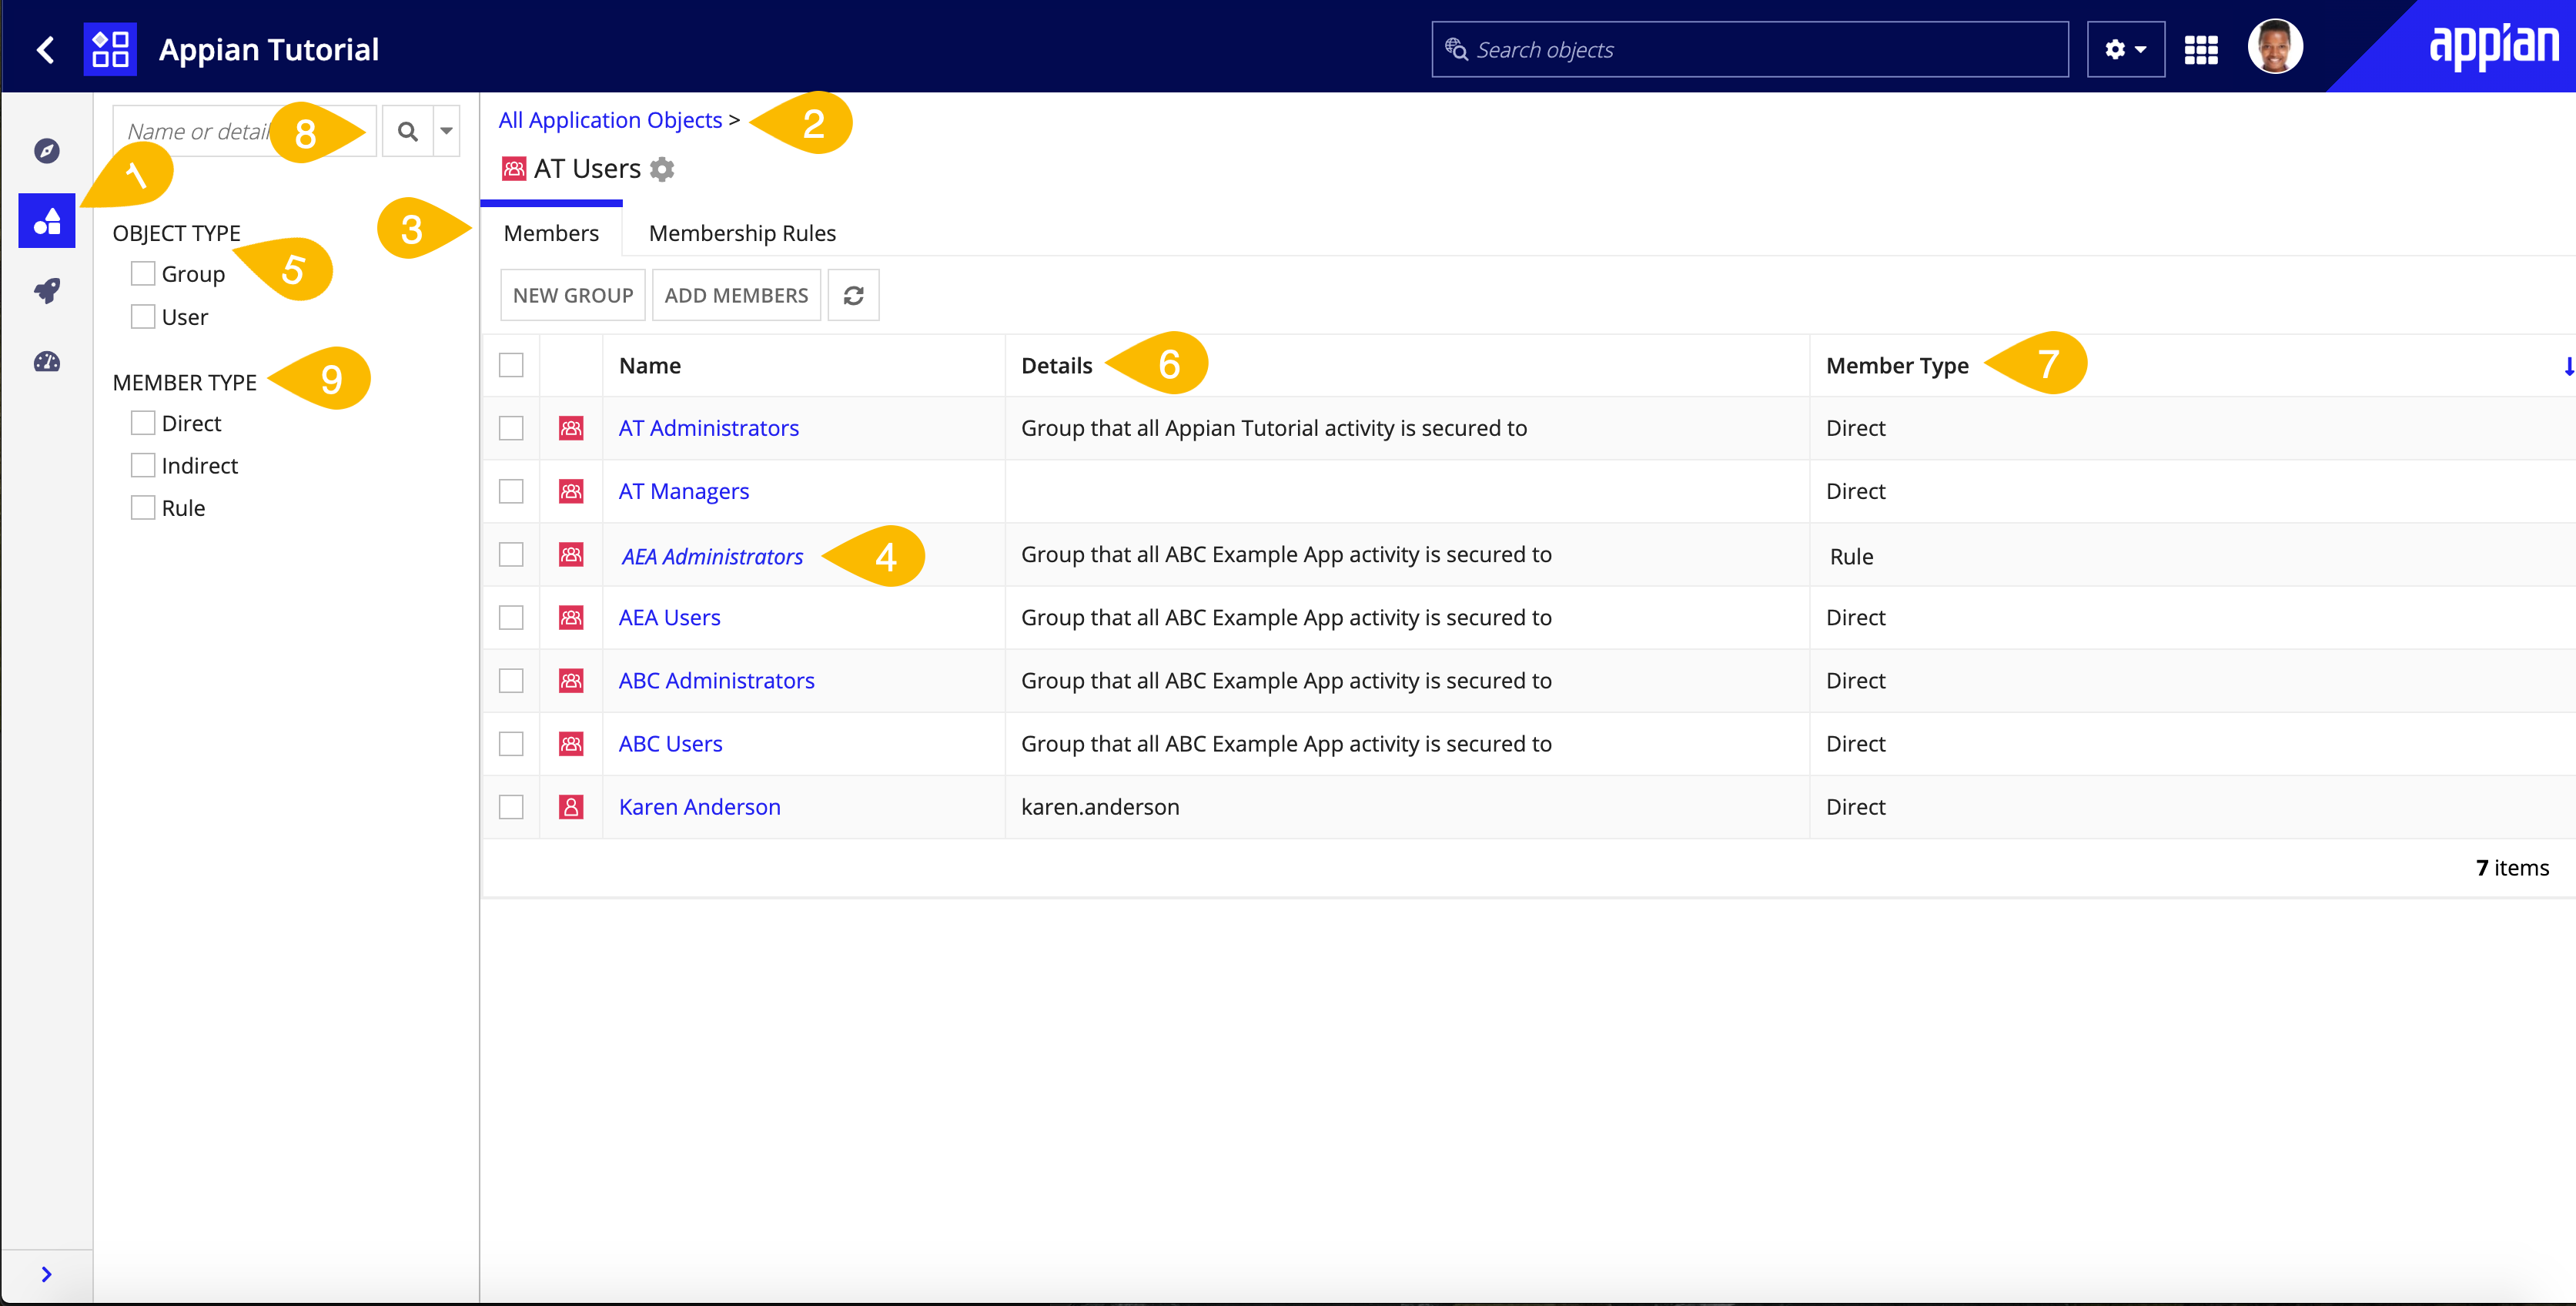Select the AT Administrators row checkbox
The height and width of the screenshot is (1306, 2576).
tap(511, 428)
